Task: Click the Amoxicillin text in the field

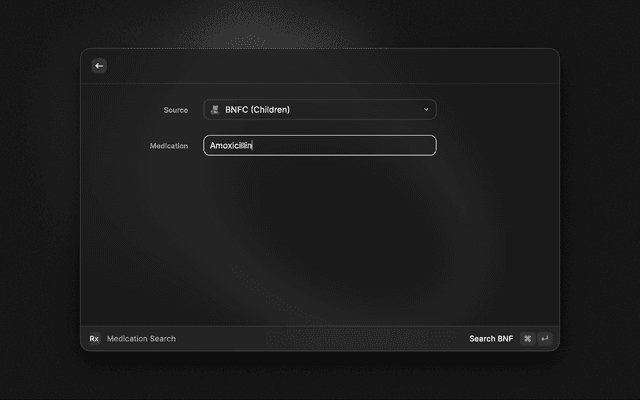Action: pyautogui.click(x=230, y=146)
